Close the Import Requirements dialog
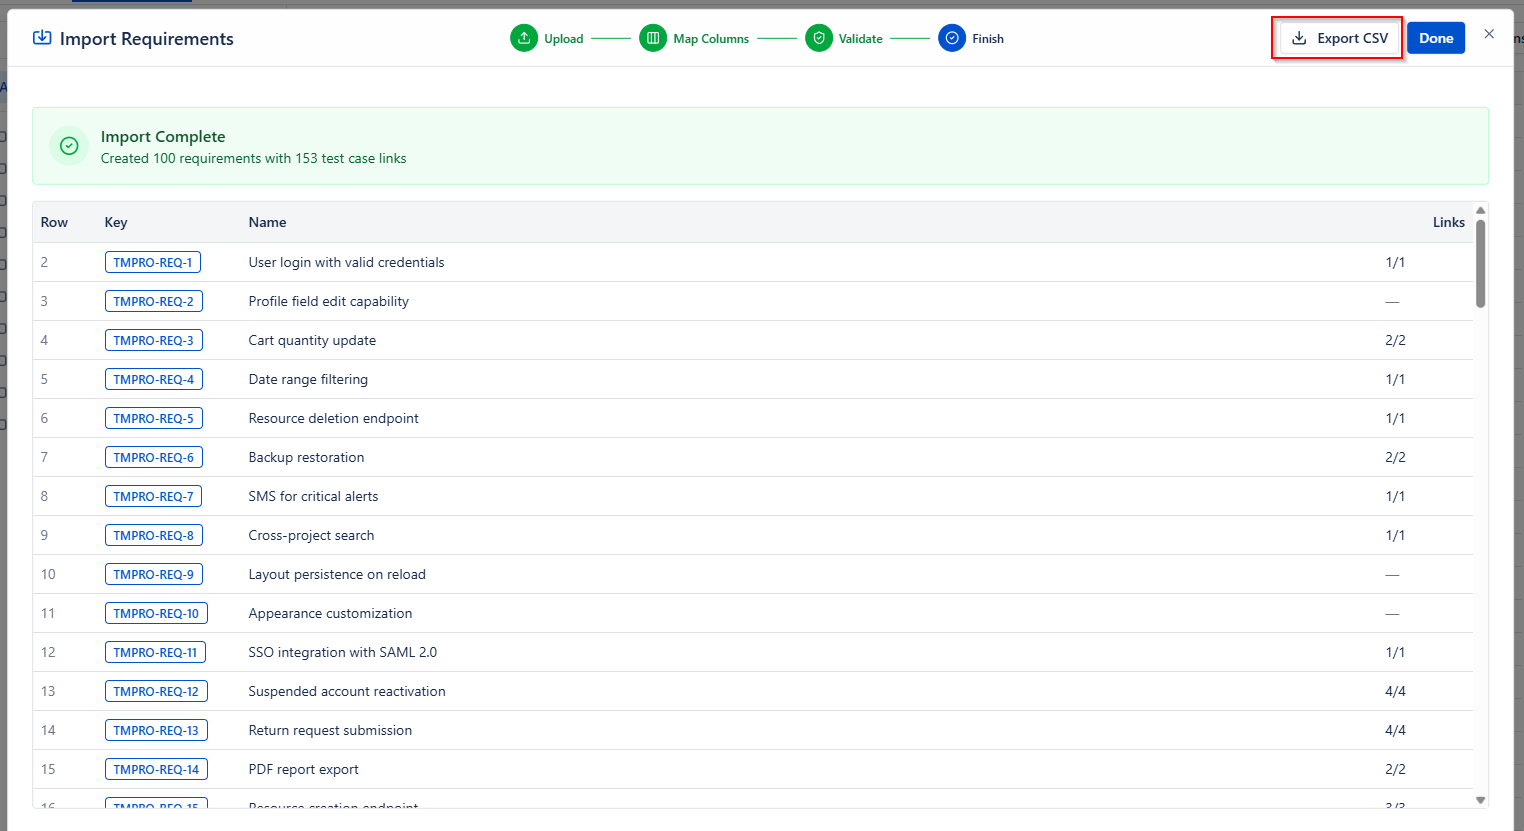Image resolution: width=1524 pixels, height=831 pixels. [1489, 34]
